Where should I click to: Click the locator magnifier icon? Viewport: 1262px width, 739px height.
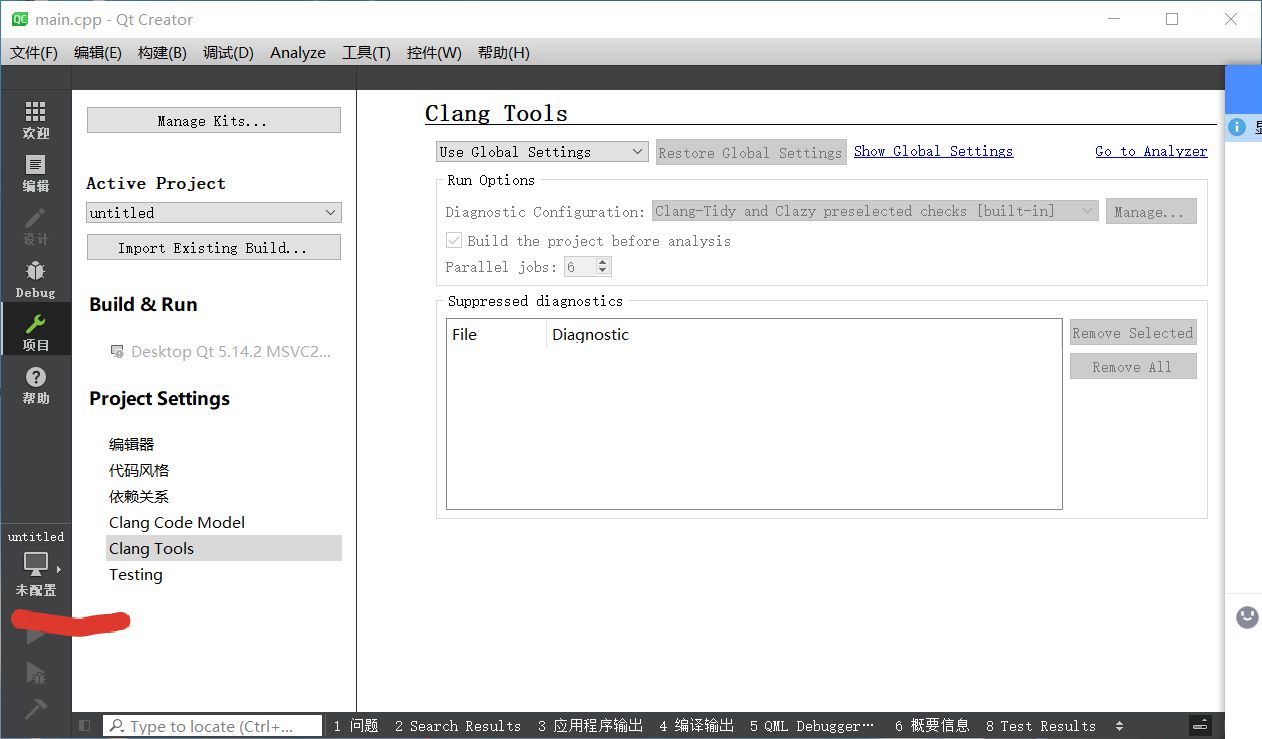coord(117,726)
